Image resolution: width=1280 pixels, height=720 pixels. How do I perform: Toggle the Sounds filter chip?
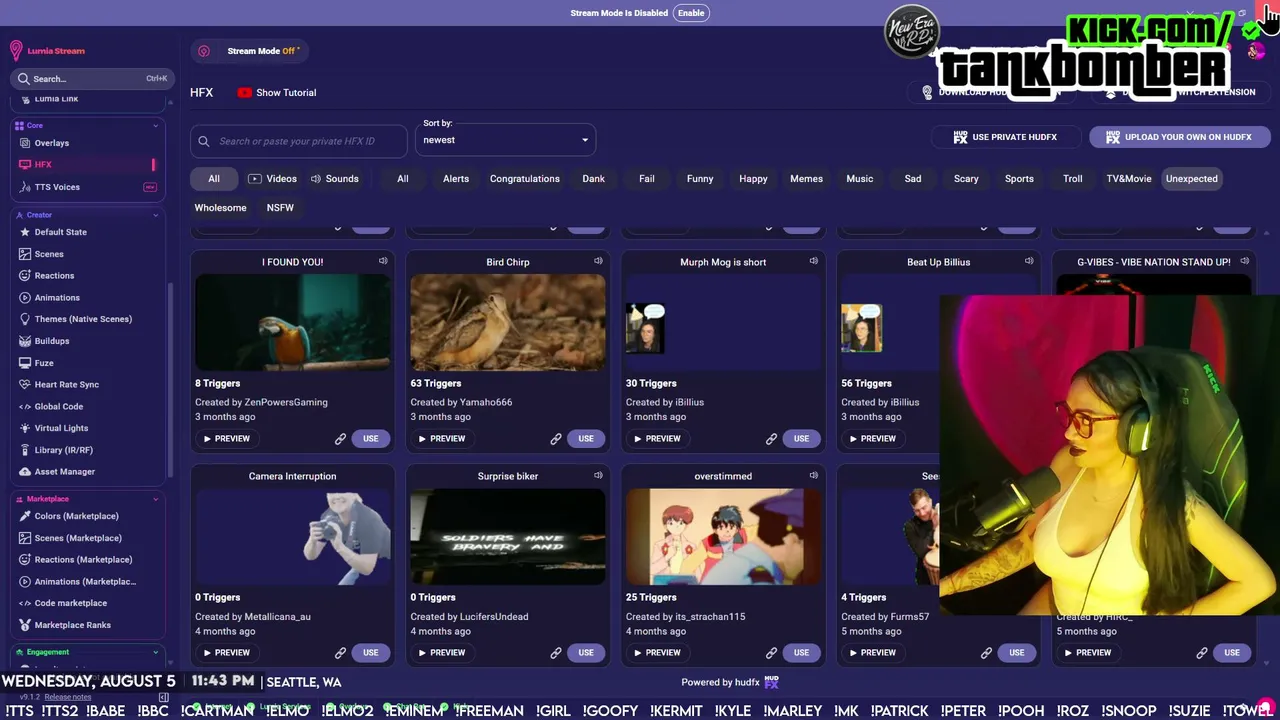point(335,179)
